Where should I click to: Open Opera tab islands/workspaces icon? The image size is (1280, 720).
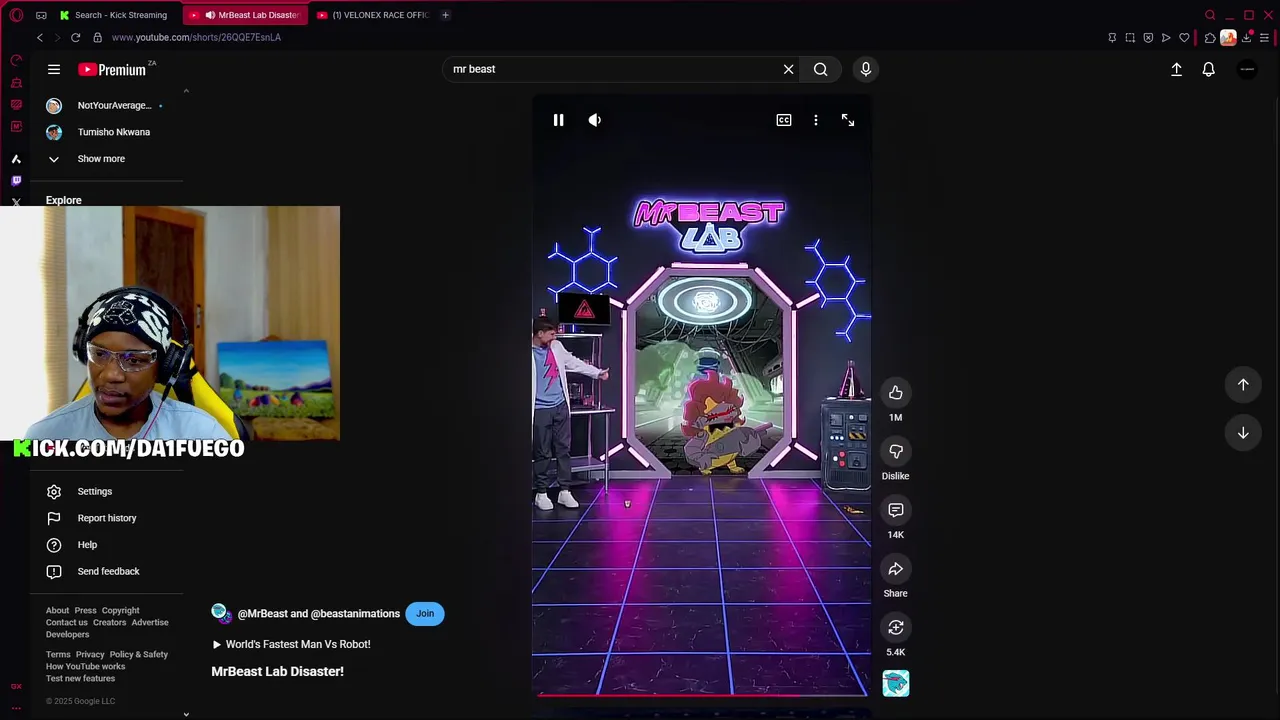click(41, 15)
